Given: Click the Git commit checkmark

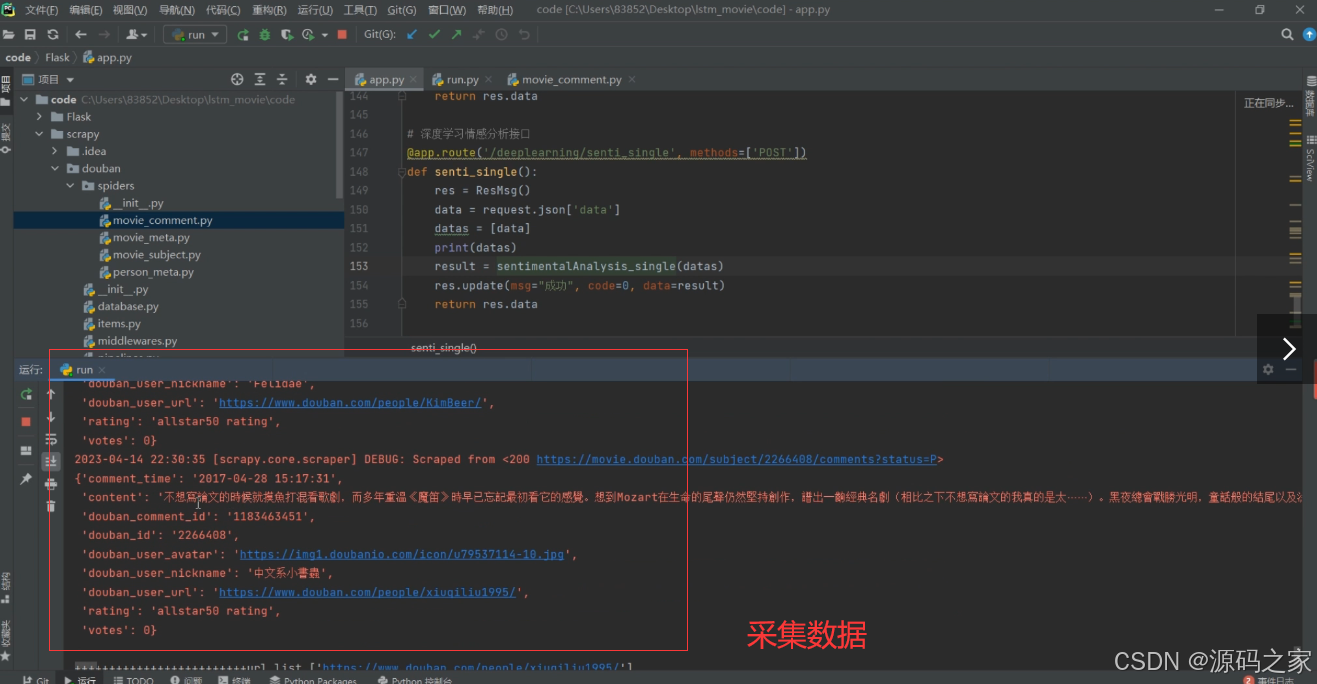Looking at the screenshot, I should [434, 34].
